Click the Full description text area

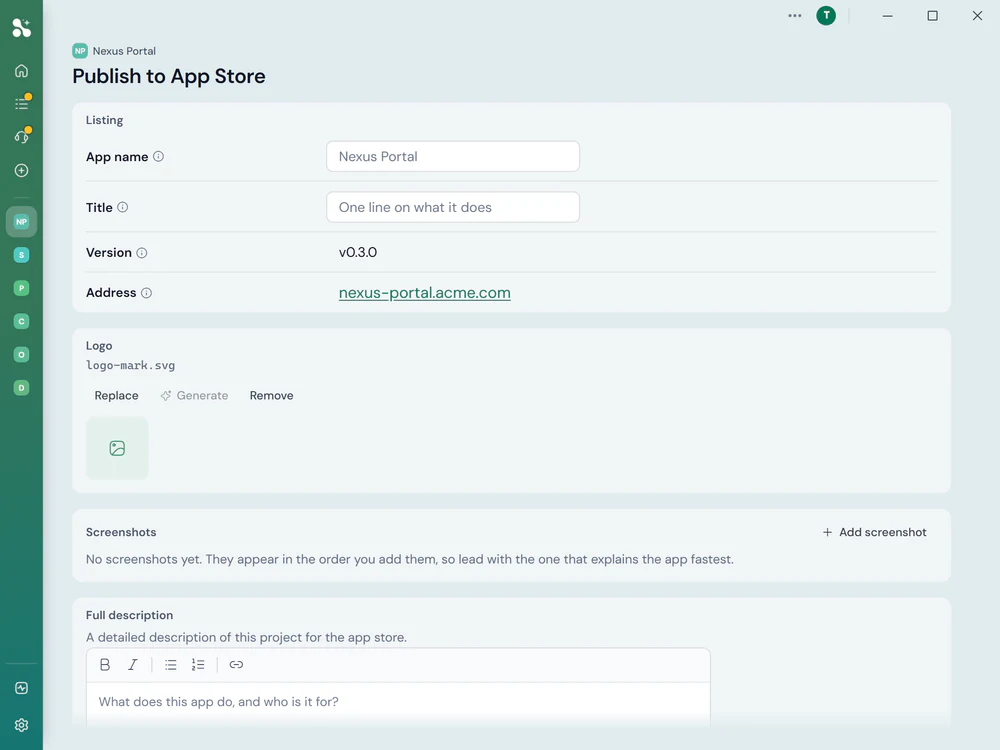point(398,702)
